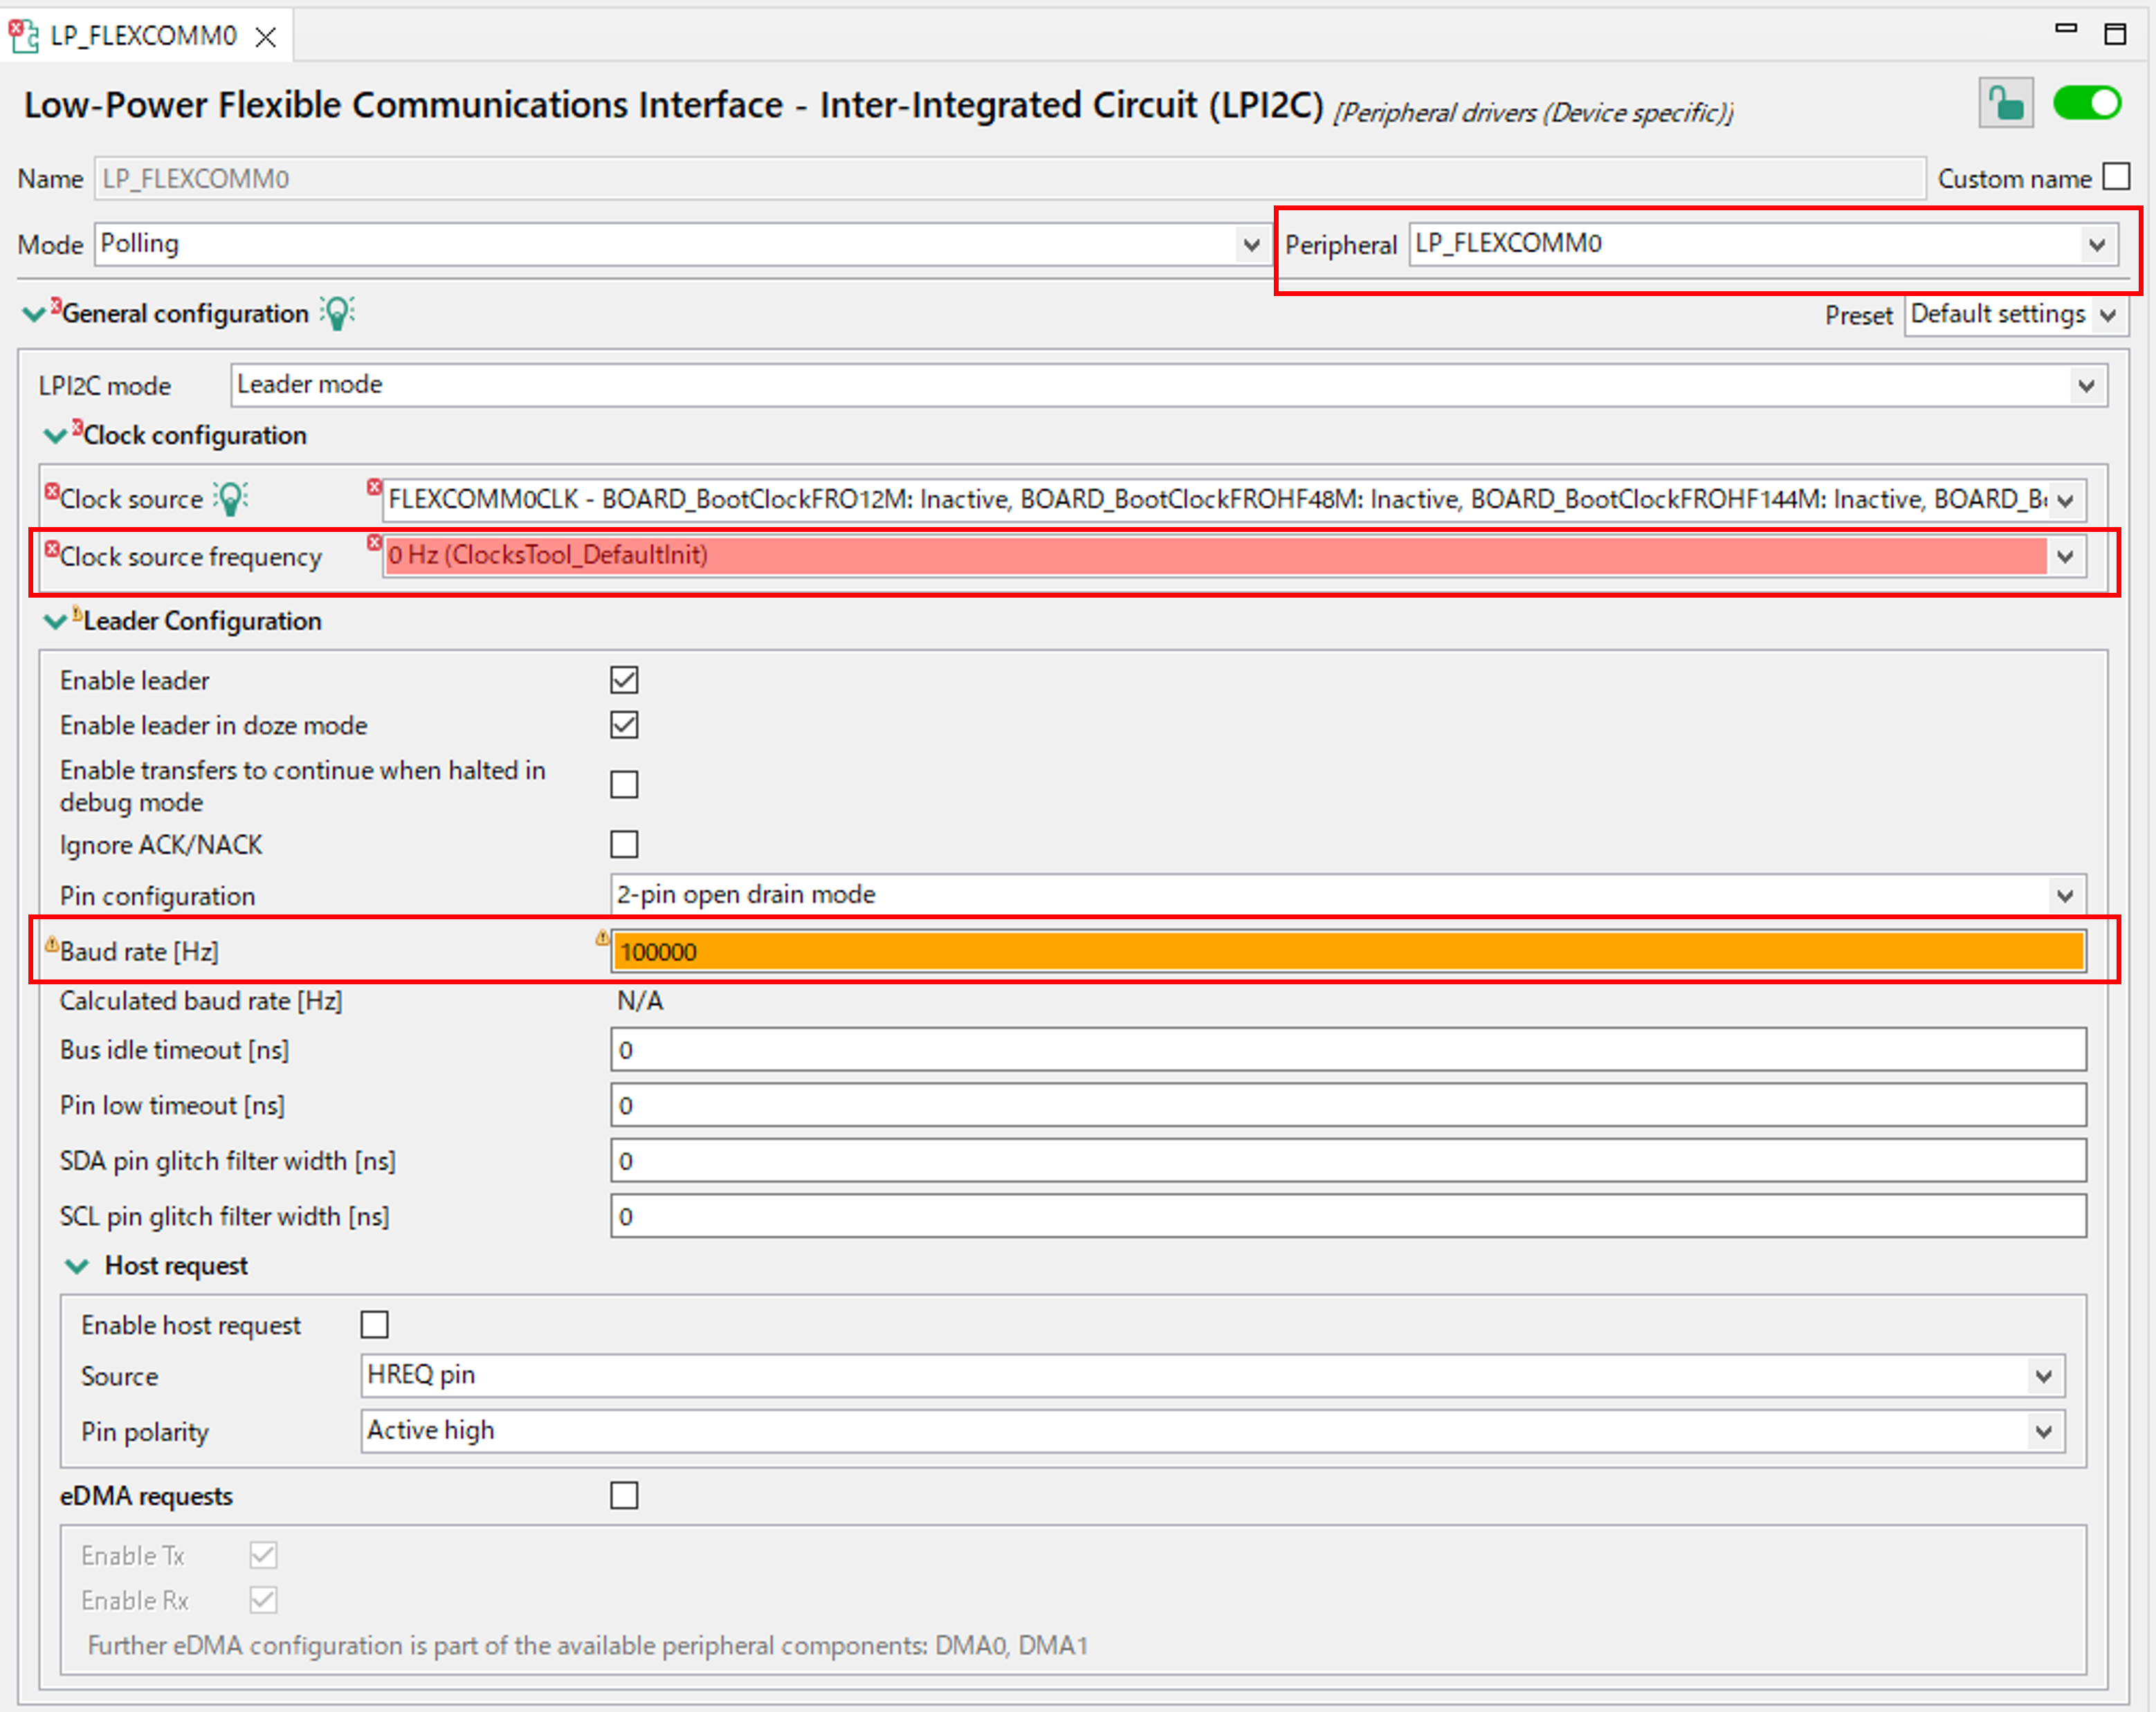
Task: Click lightbulb hint beside General configuration
Action: [x=337, y=313]
